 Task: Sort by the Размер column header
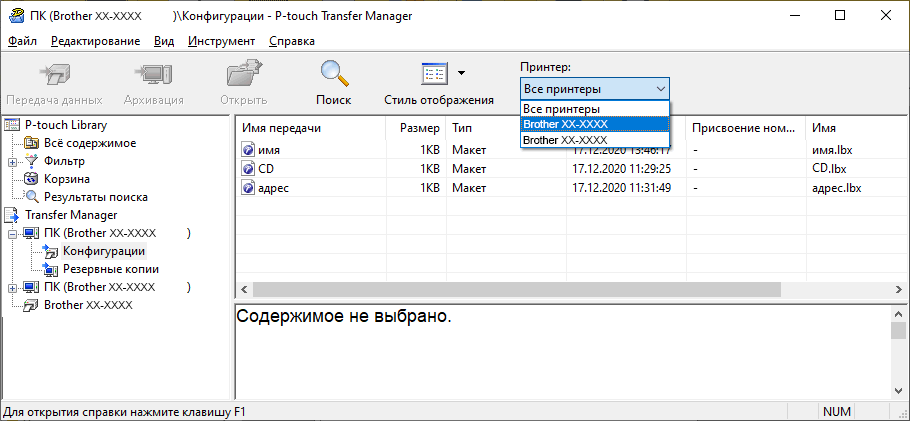pyautogui.click(x=419, y=128)
